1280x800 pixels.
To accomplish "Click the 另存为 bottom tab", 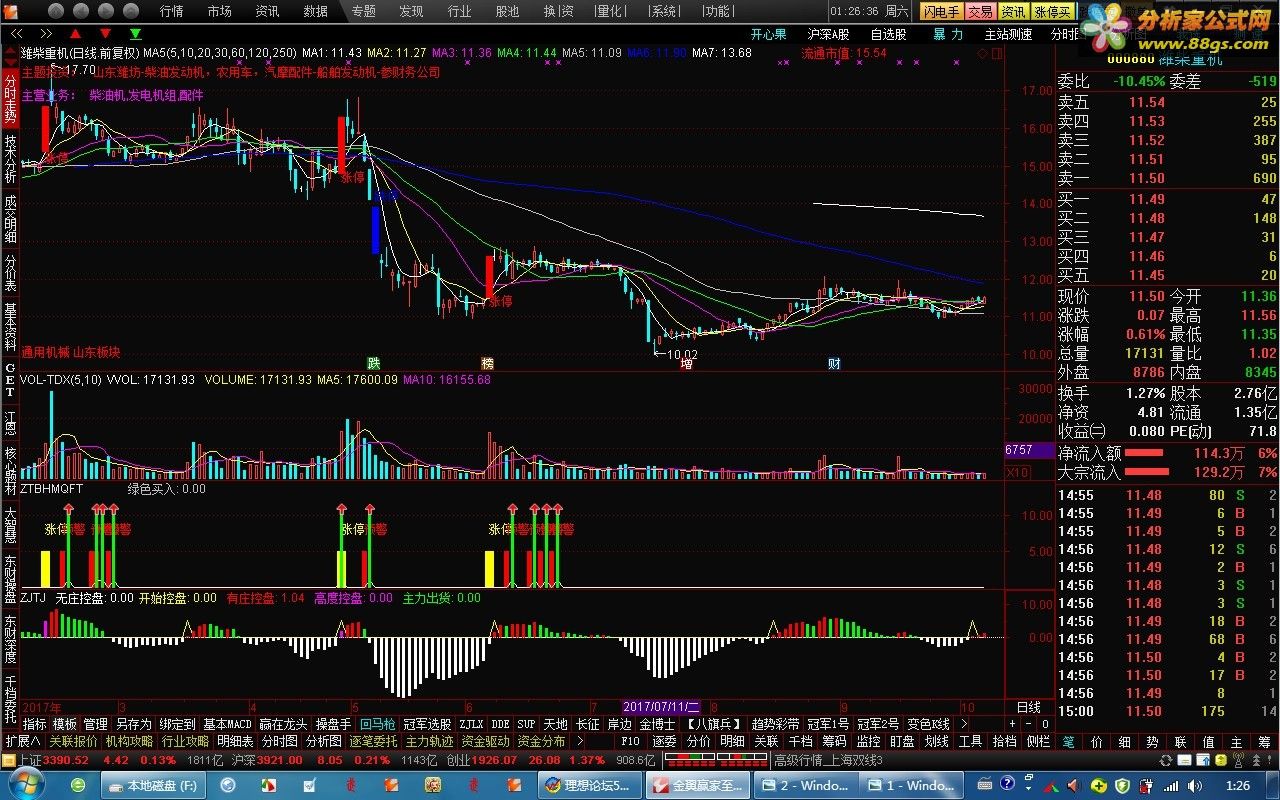I will (x=133, y=724).
